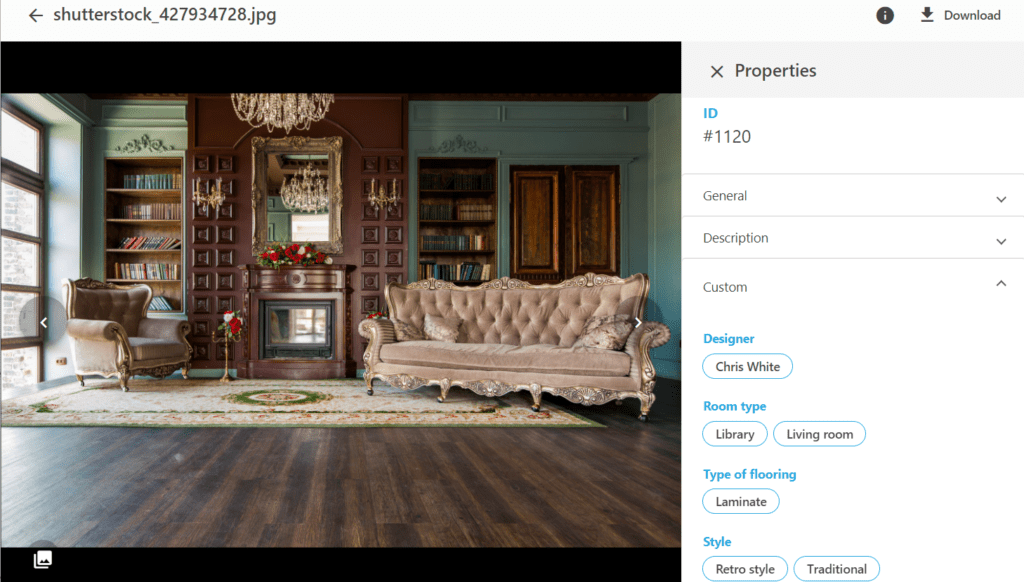
Task: Click the Living room tag
Action: [x=820, y=434]
